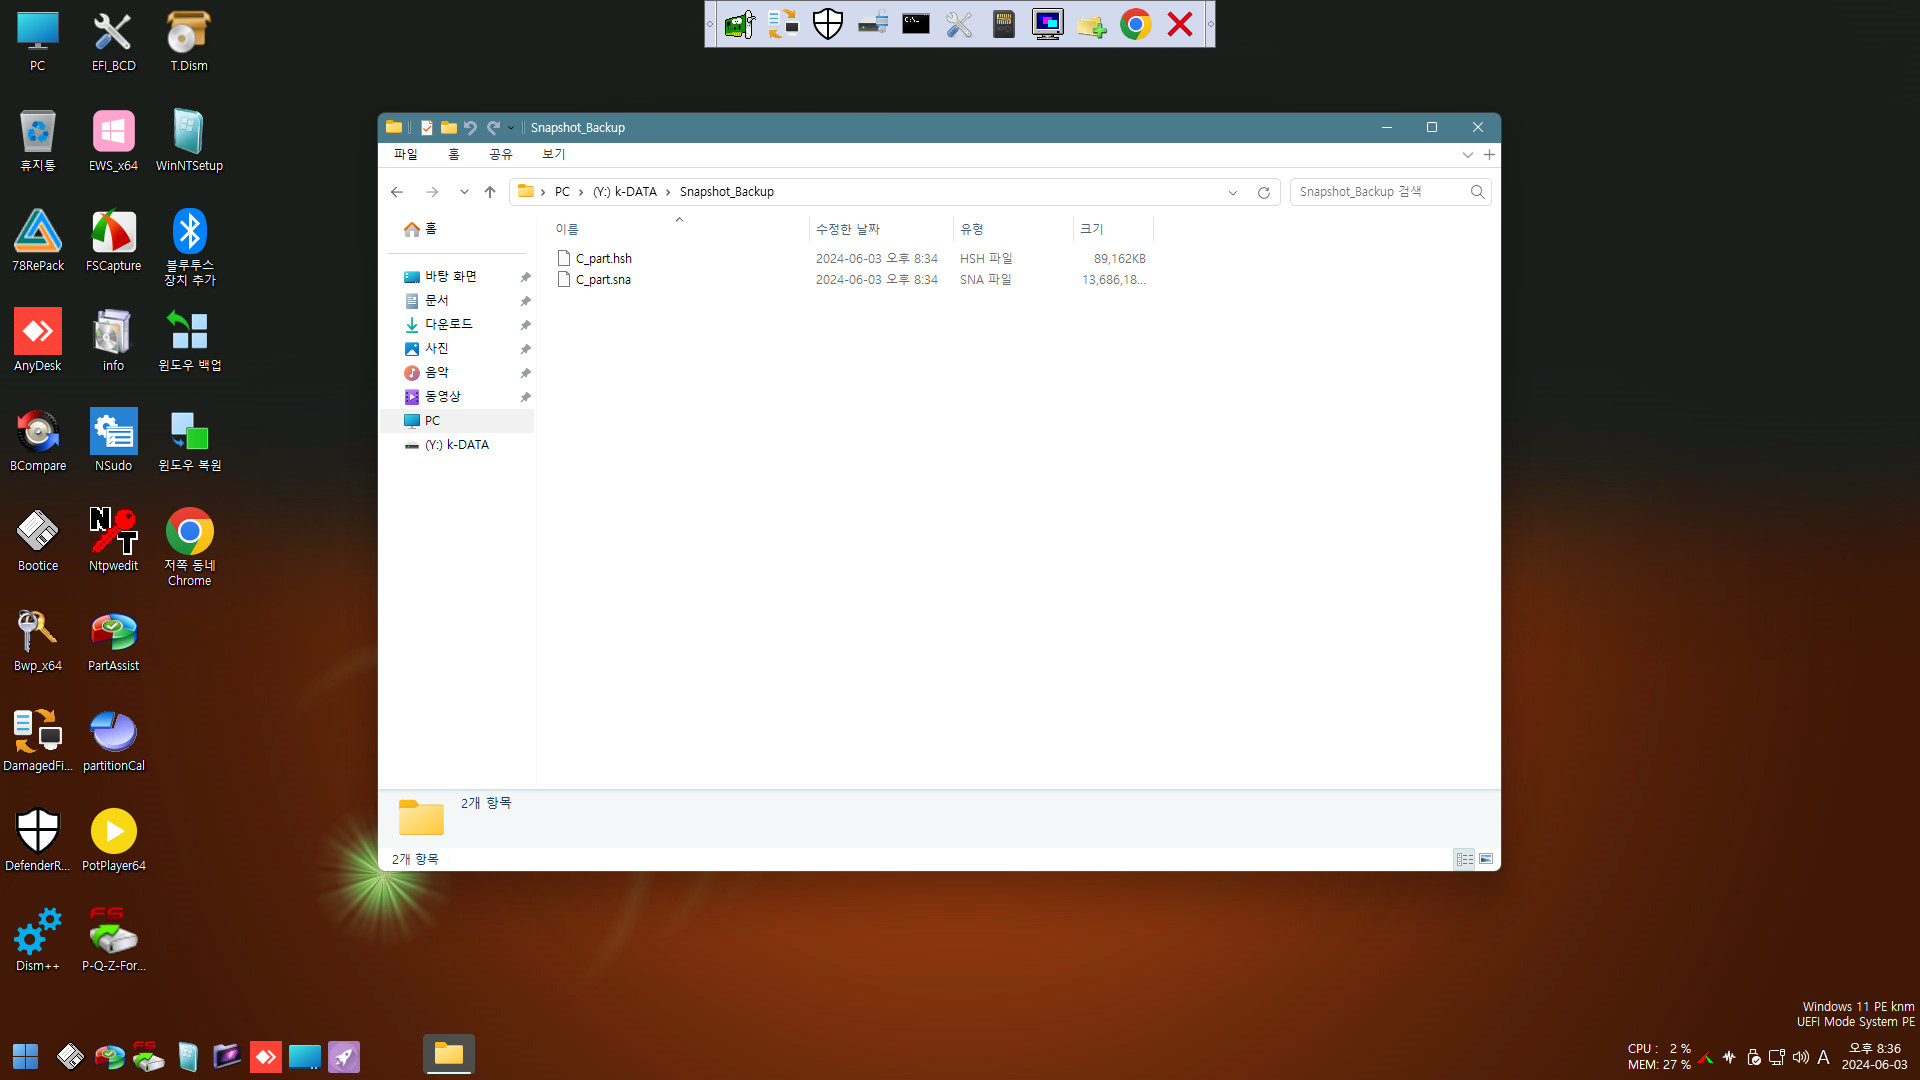This screenshot has height=1080, width=1920.
Task: Go back in Explorer navigation
Action: coord(397,192)
